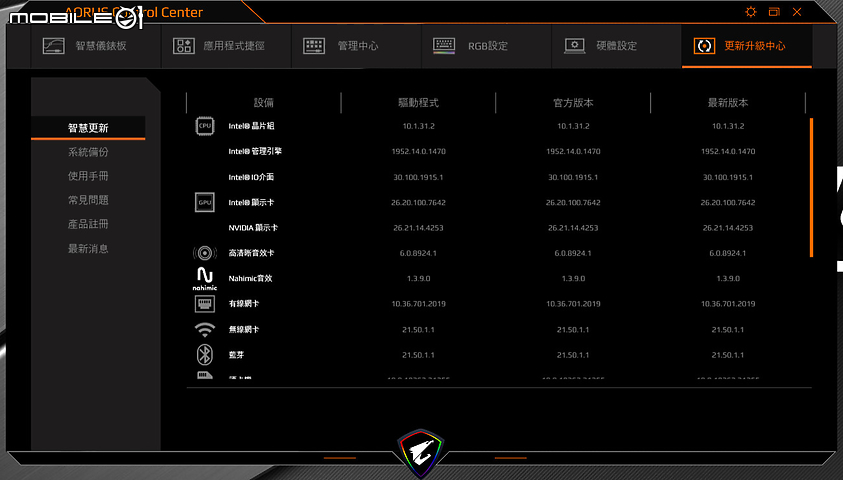843x480 pixels.
Task: Click the RGB keyboard icon
Action: tap(444, 46)
